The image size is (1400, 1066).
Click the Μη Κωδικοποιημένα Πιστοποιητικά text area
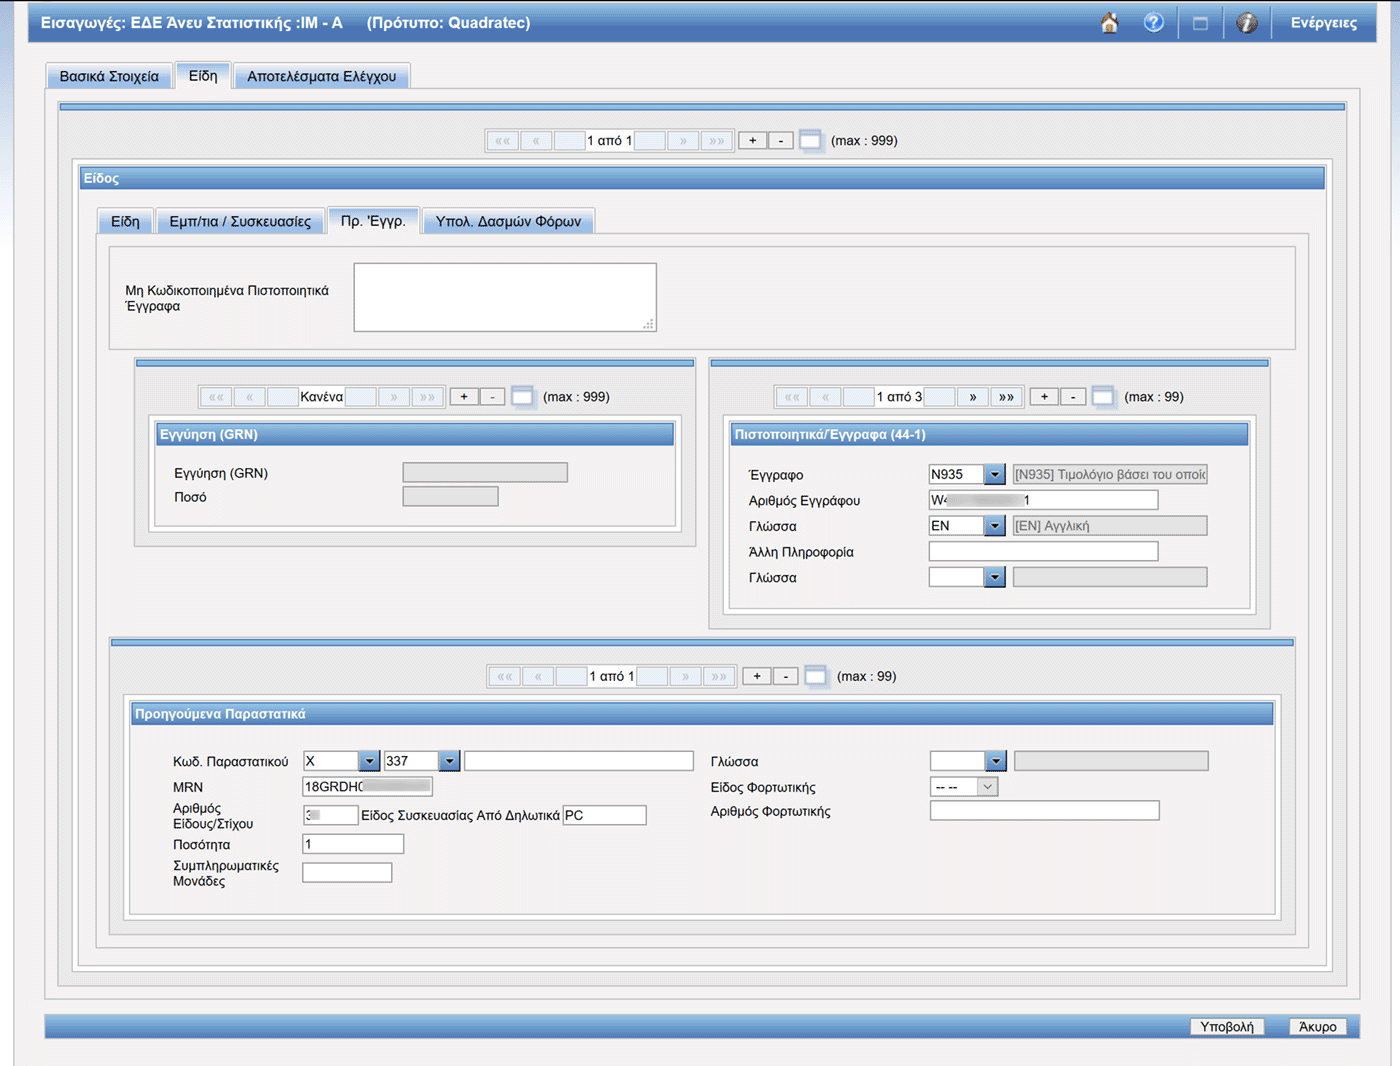[x=505, y=297]
